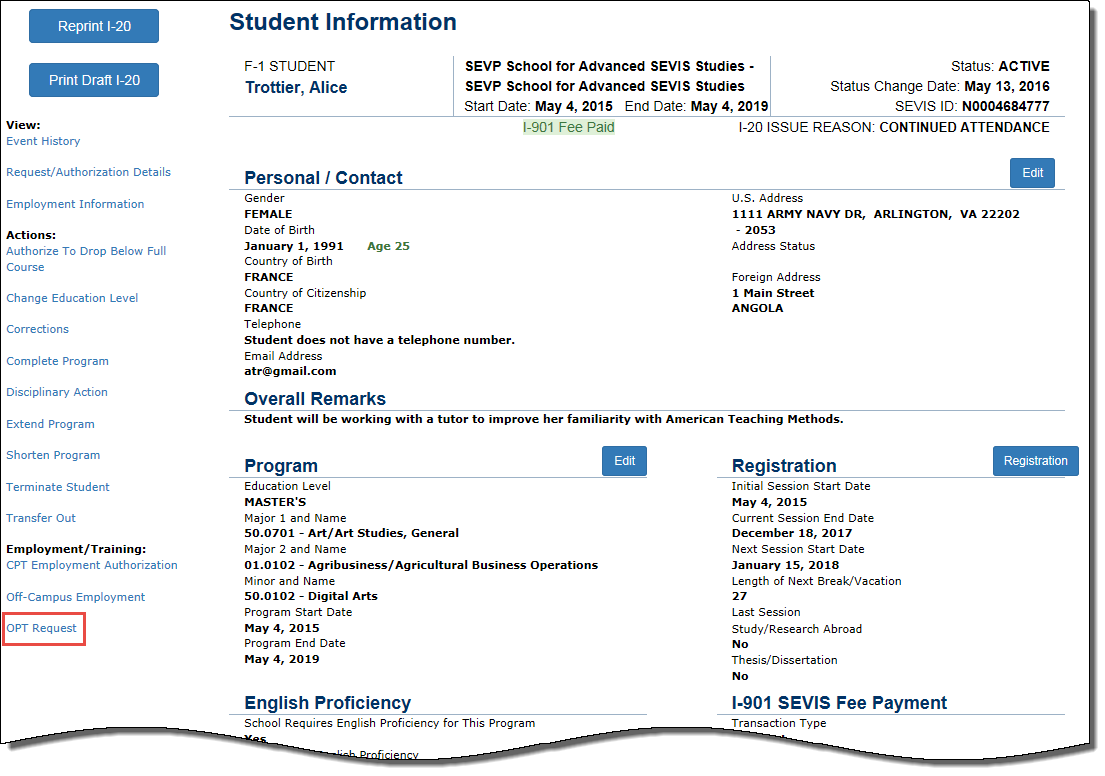Screen dimensions: 1105x776
Task: Open the OPT Request link
Action: coord(42,628)
